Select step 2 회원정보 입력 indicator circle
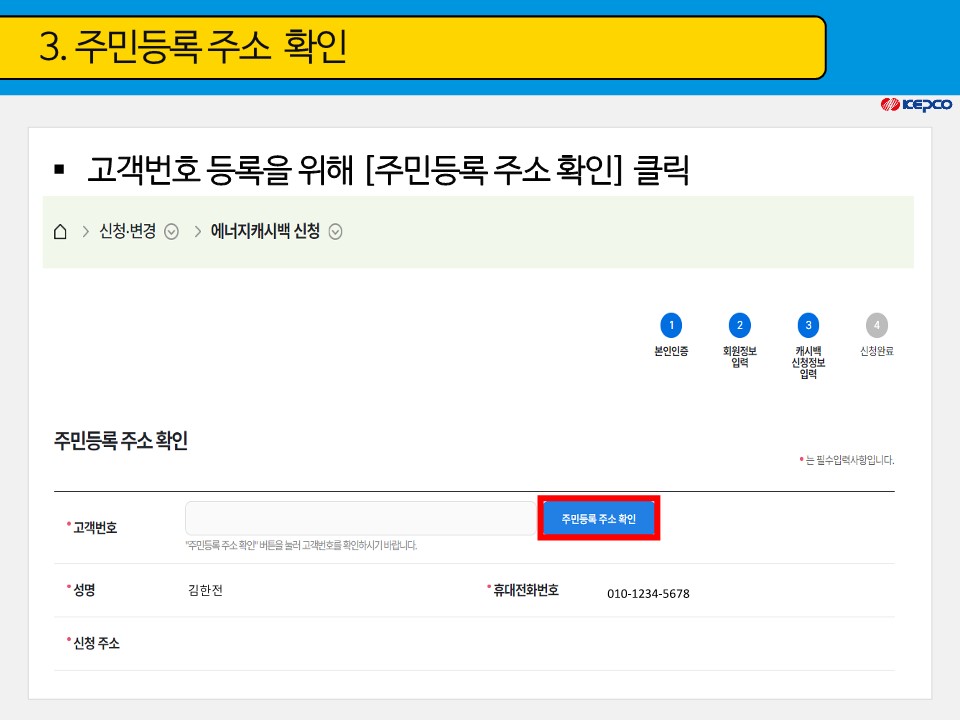This screenshot has height=720, width=960. 739,324
